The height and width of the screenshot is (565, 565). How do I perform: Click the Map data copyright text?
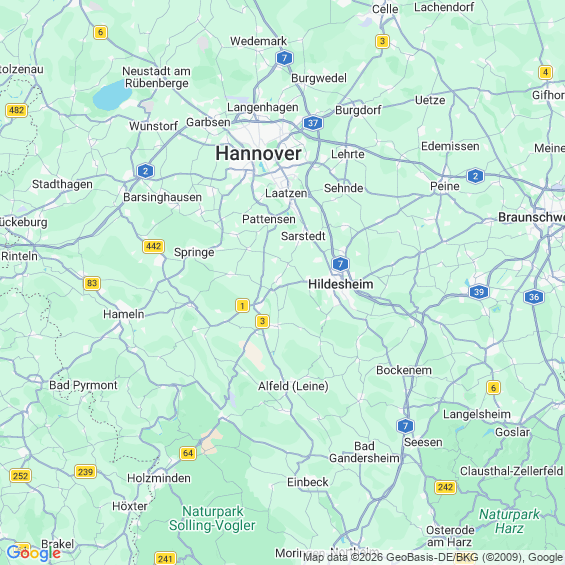[x=434, y=557]
